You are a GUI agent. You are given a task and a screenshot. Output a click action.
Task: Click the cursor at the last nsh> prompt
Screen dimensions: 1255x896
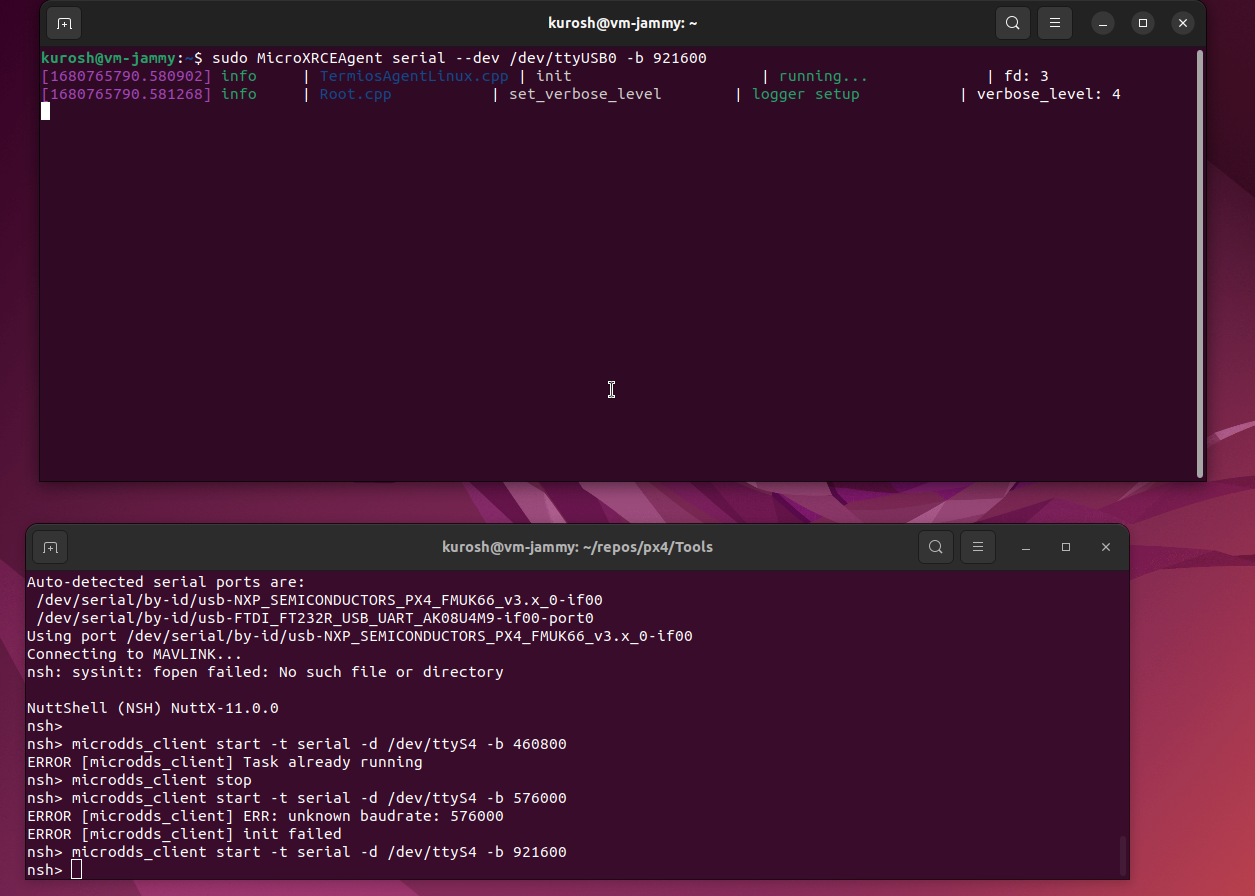77,870
